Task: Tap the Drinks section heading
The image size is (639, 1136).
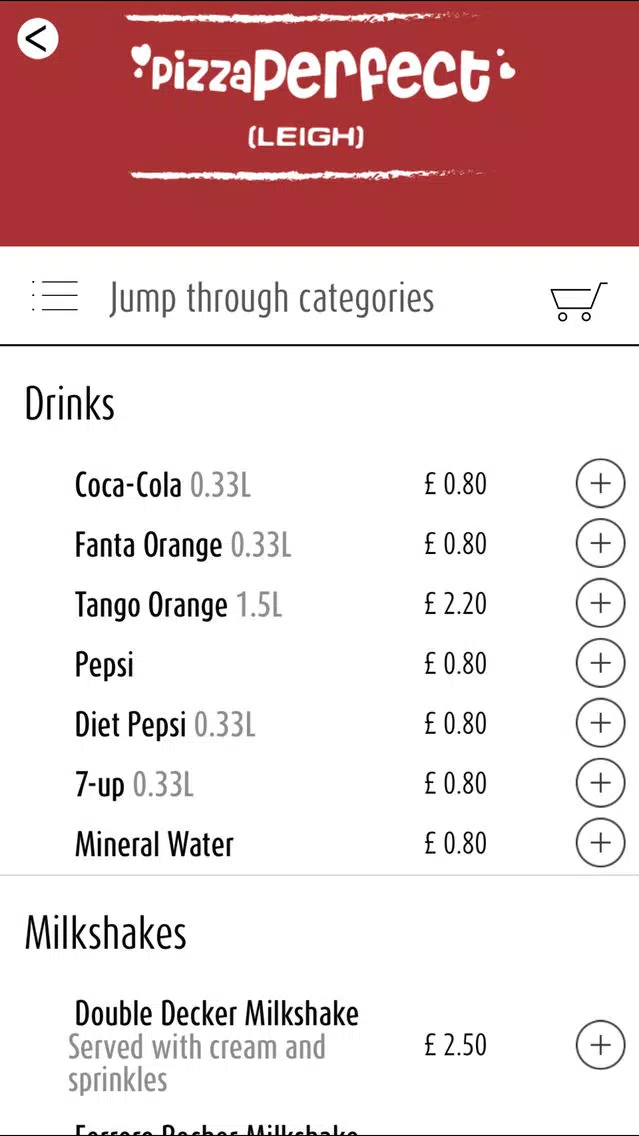Action: coord(70,404)
